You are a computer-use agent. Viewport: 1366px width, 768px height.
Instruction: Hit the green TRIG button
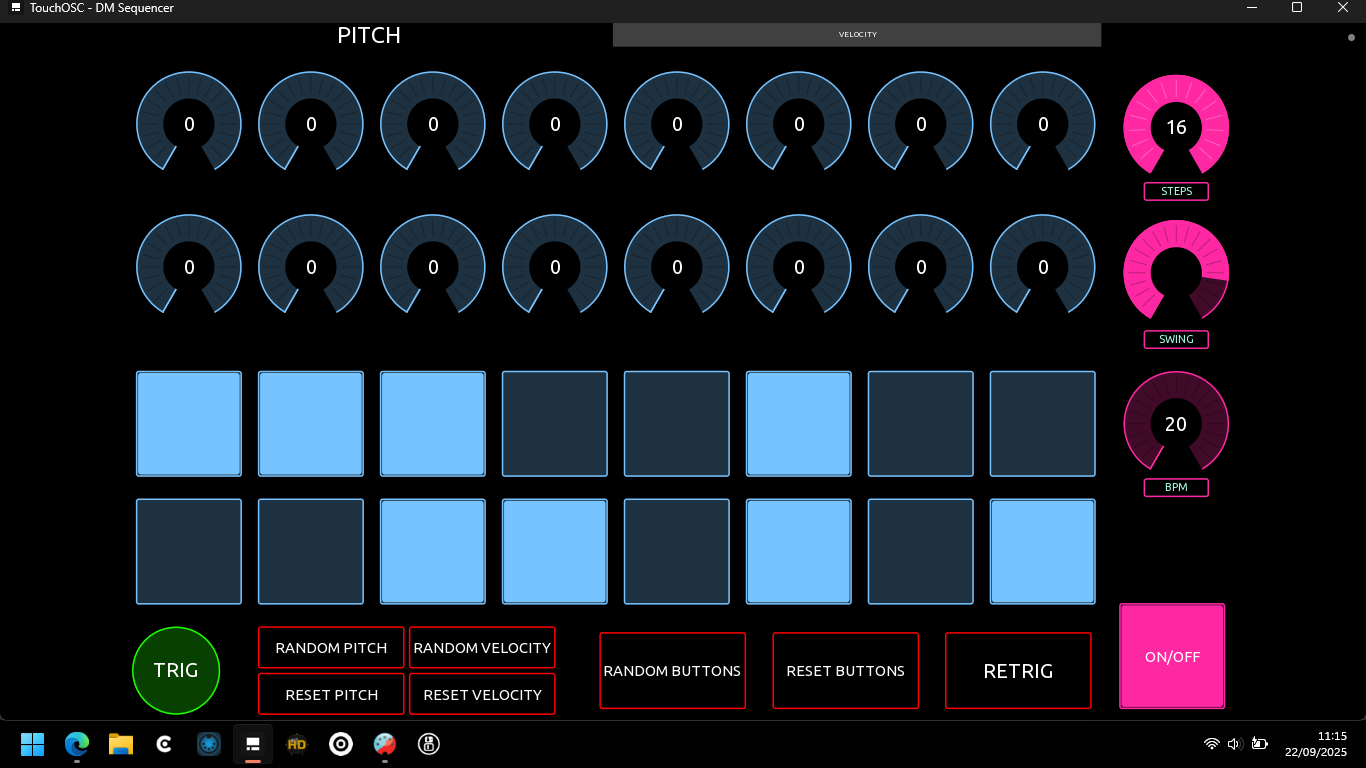coord(176,670)
